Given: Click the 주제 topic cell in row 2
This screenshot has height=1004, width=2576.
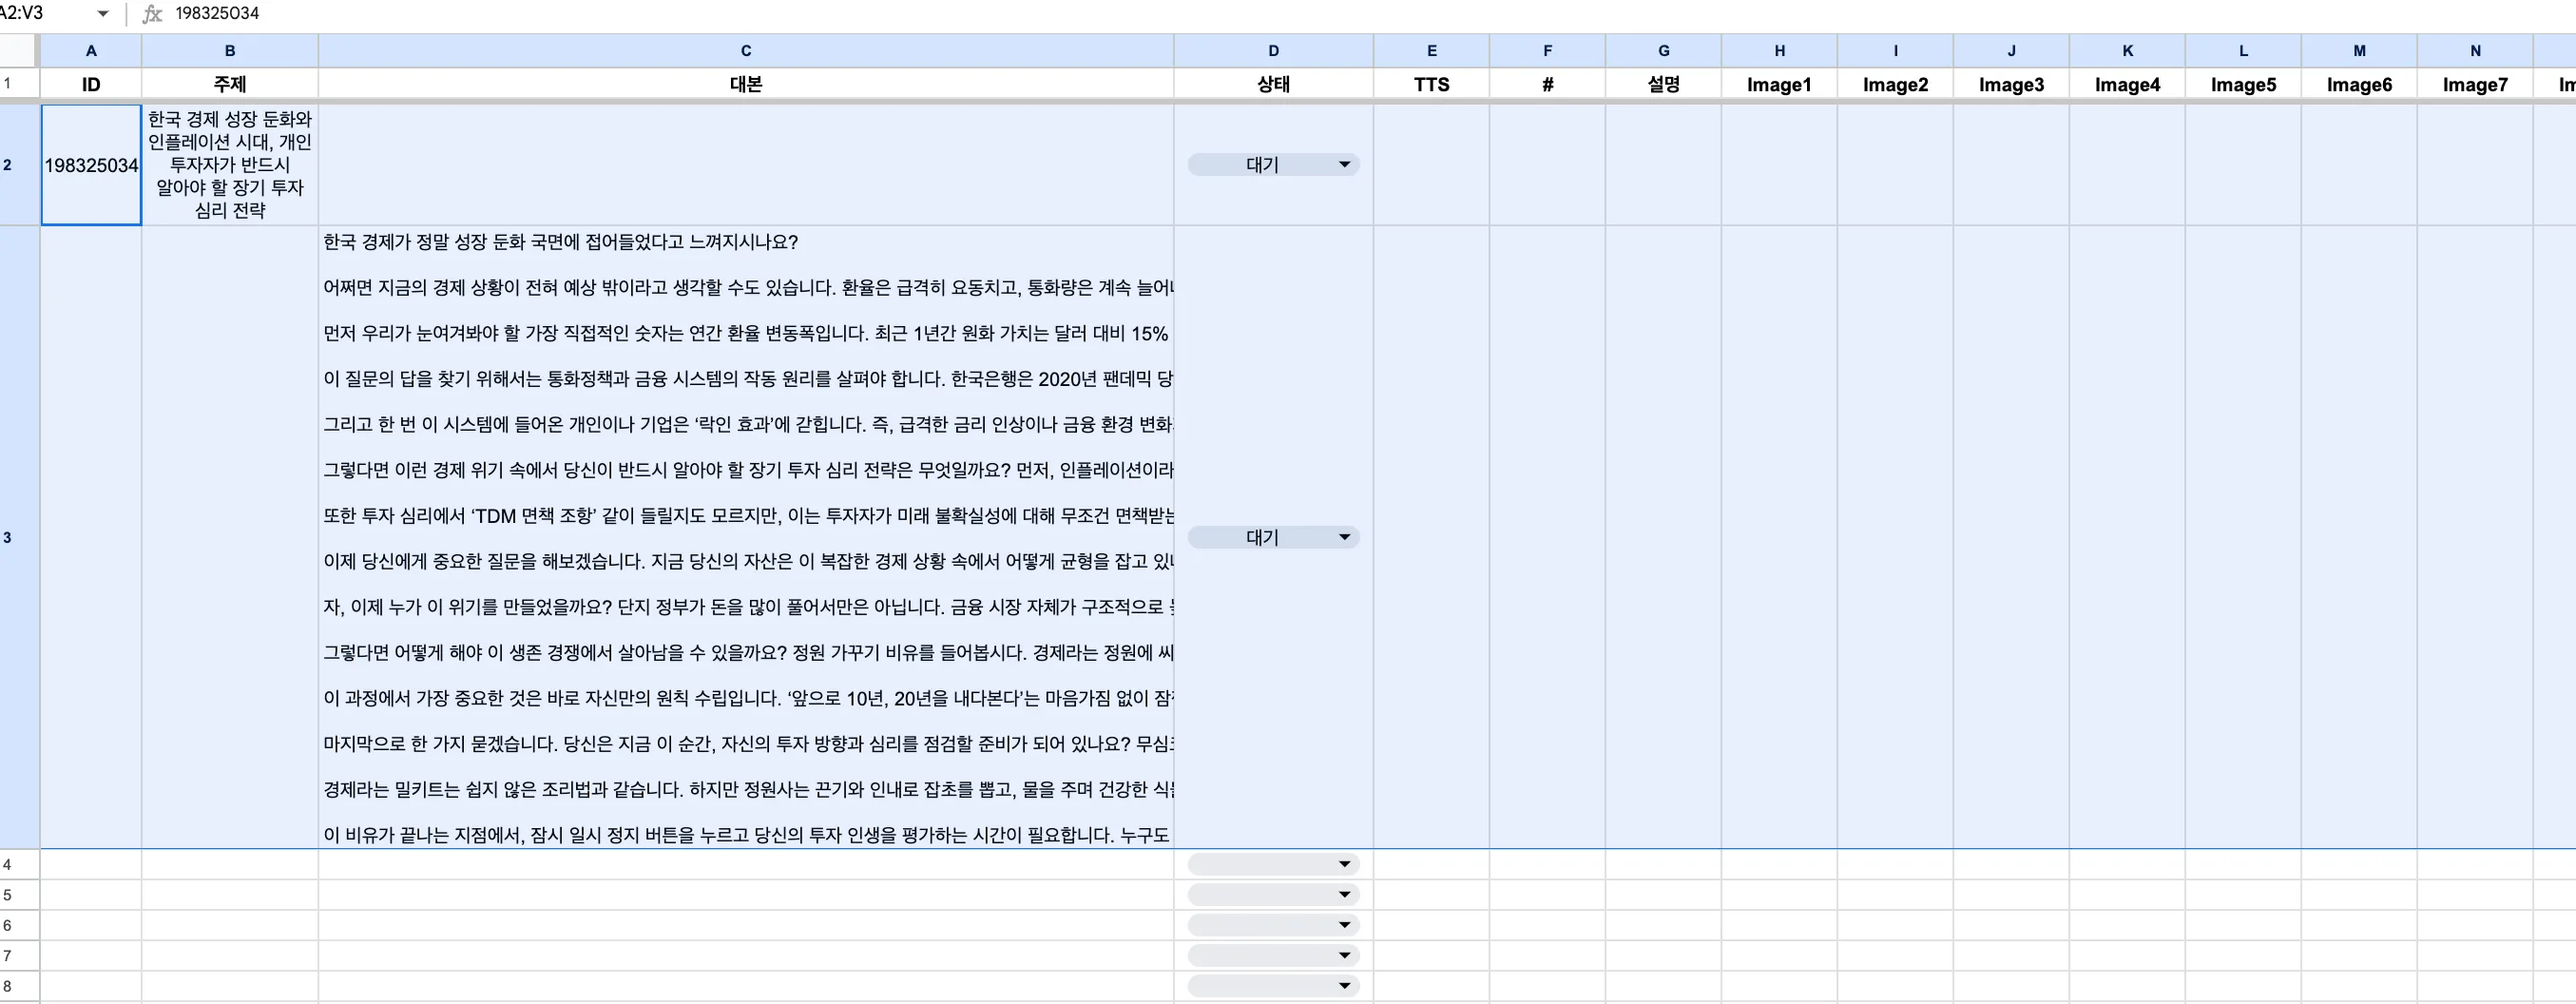Looking at the screenshot, I should tap(229, 166).
